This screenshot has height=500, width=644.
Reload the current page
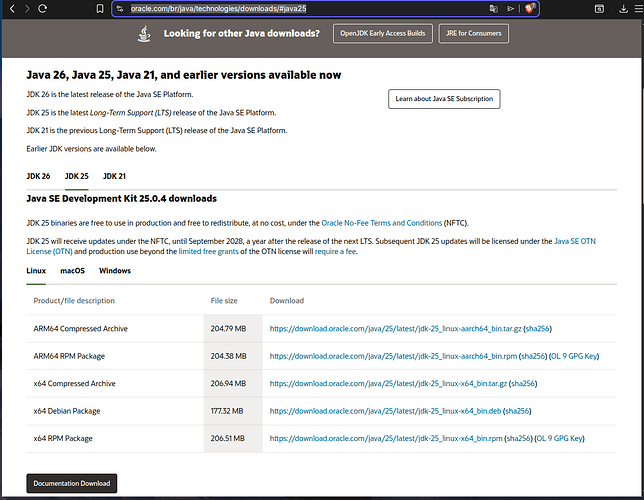tap(42, 9)
